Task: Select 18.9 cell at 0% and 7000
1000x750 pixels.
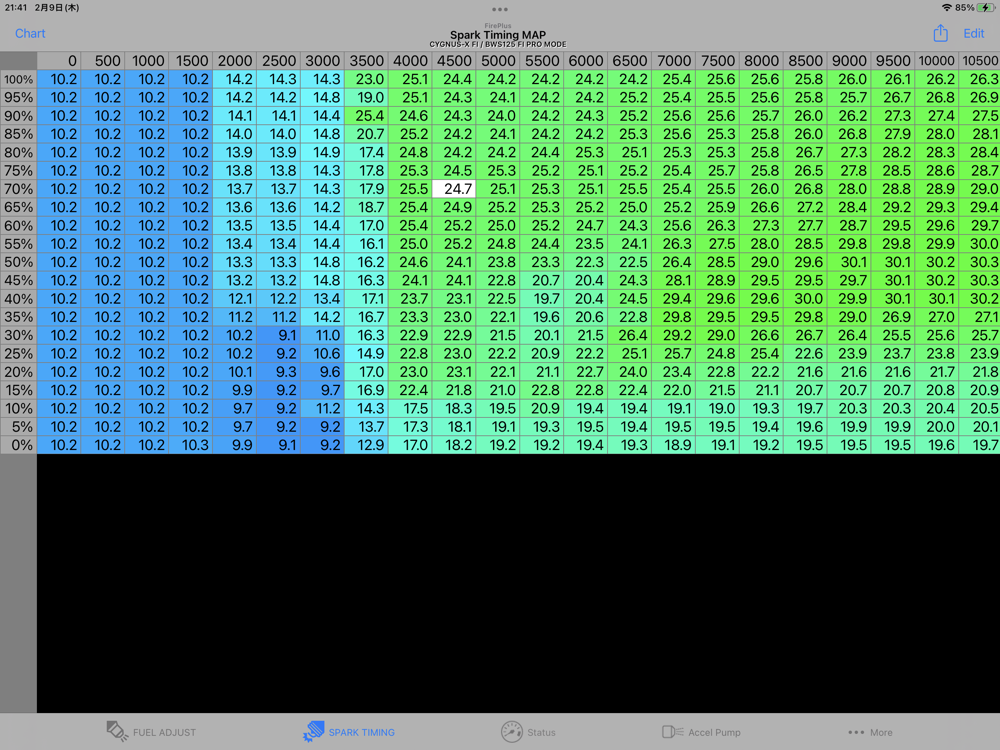Action: click(x=673, y=445)
